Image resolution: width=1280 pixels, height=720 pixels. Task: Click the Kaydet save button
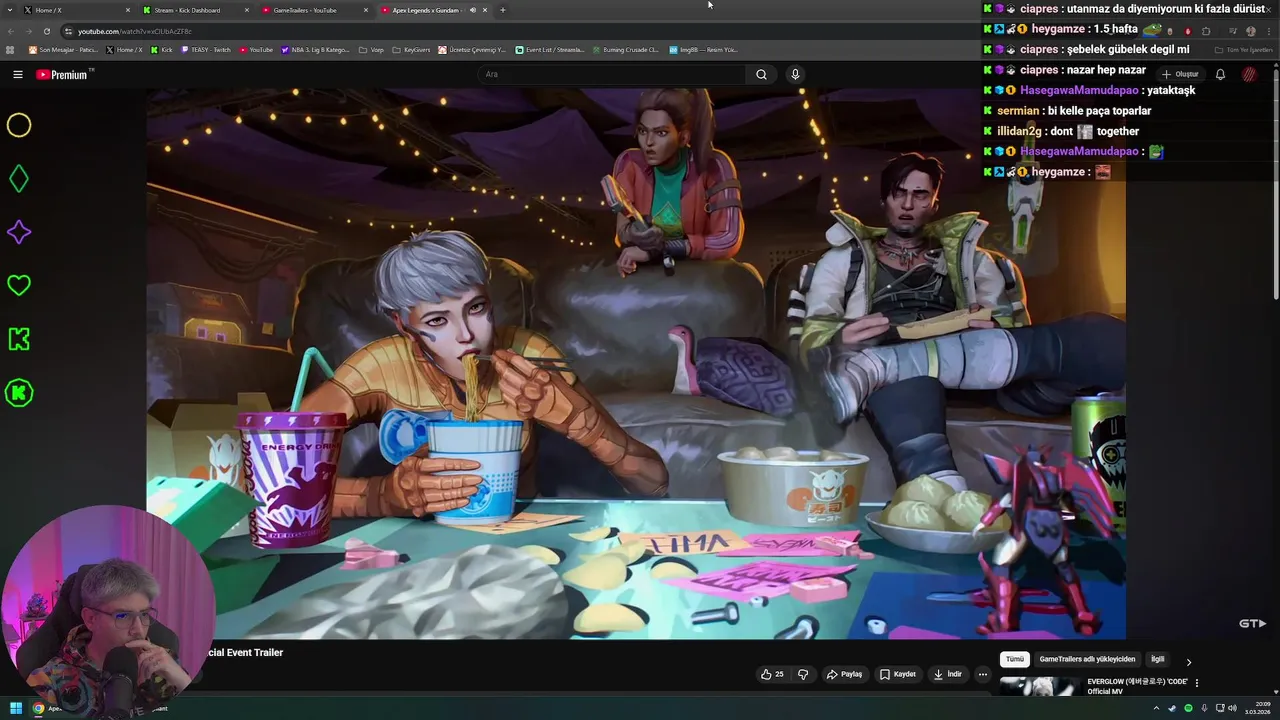898,674
